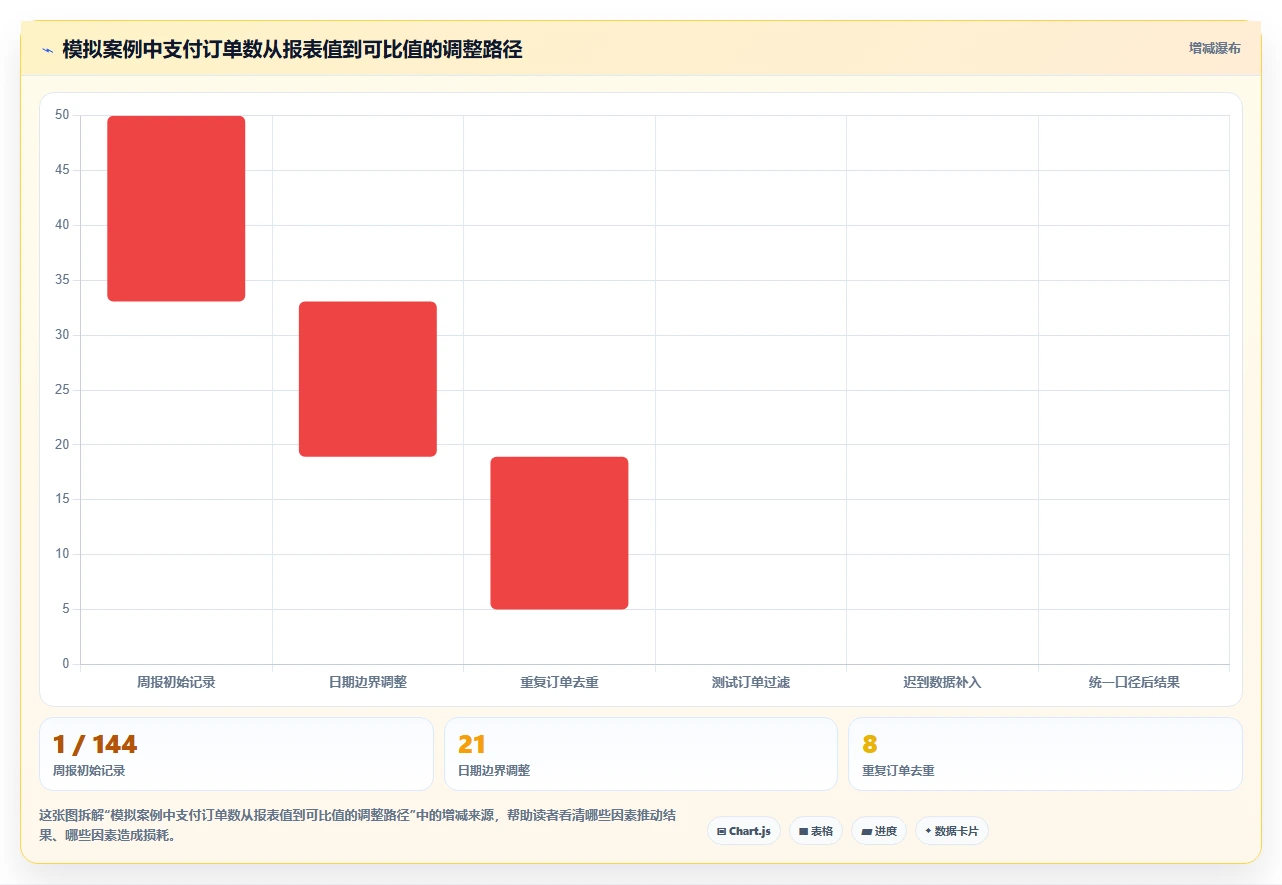This screenshot has height=885, width=1282.
Task: Click x-axis label 测试订单过滤
Action: point(751,682)
